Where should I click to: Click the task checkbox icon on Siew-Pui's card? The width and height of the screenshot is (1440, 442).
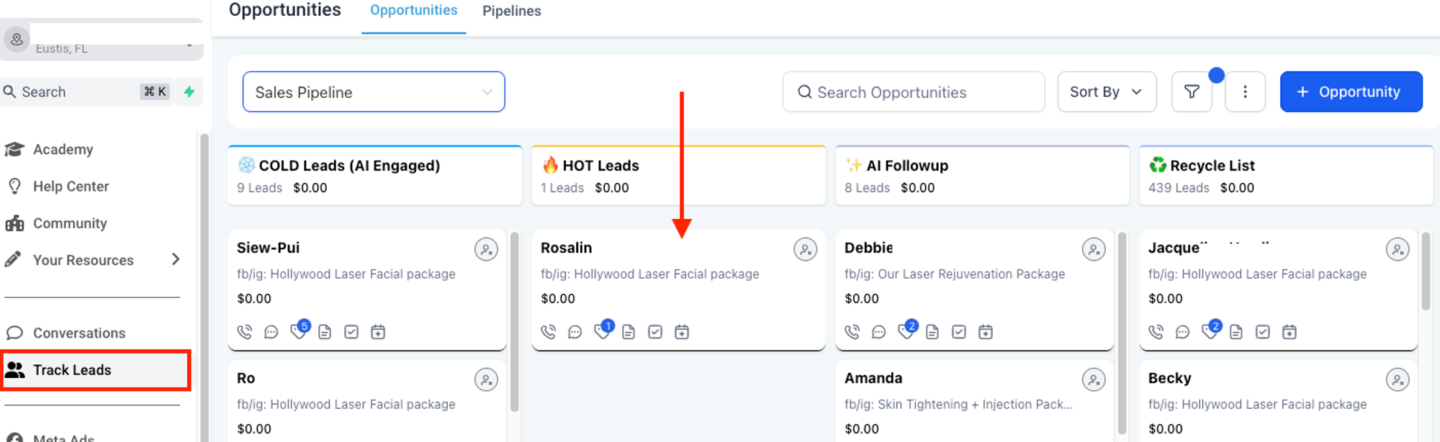351,332
